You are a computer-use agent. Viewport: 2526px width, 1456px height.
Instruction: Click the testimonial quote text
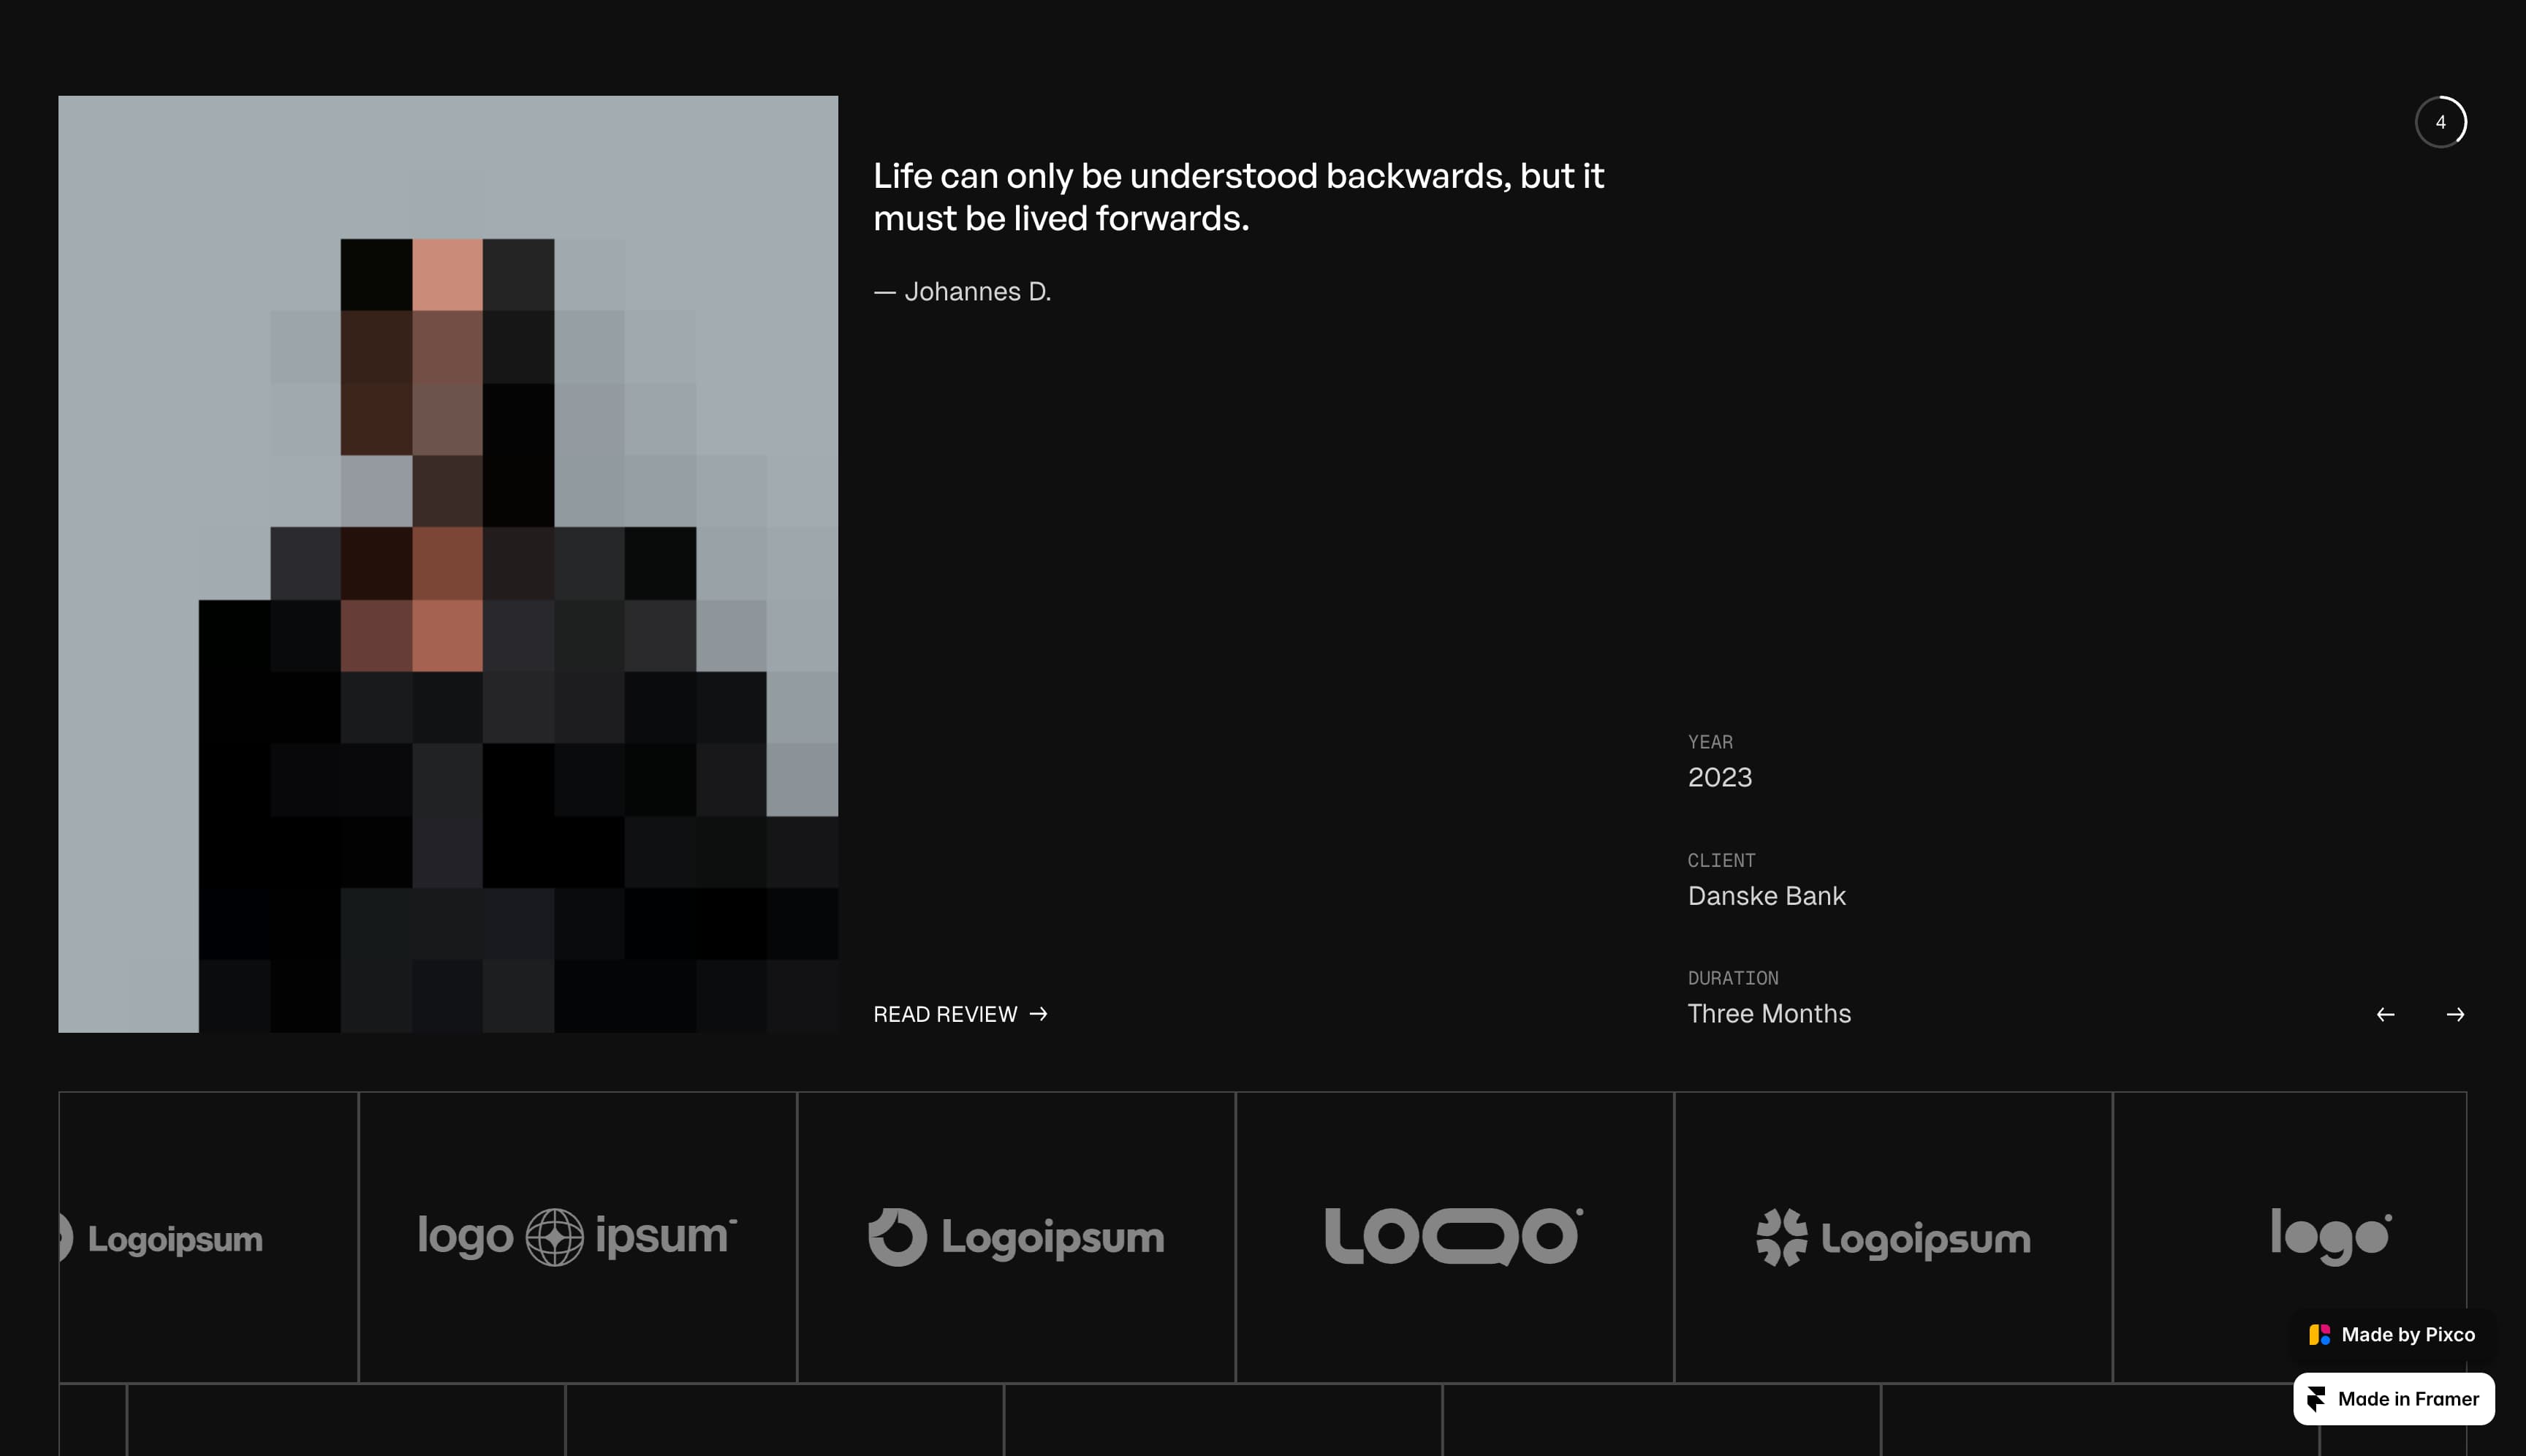(x=1238, y=197)
